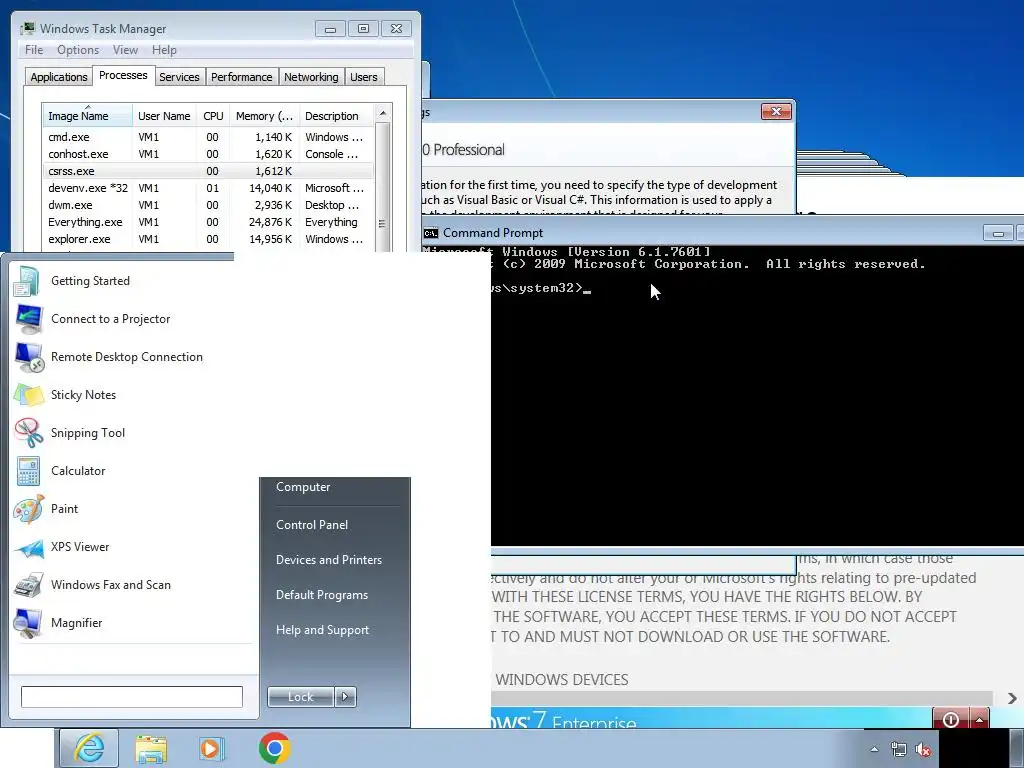Select devenv.exe *32 process row

pos(208,188)
